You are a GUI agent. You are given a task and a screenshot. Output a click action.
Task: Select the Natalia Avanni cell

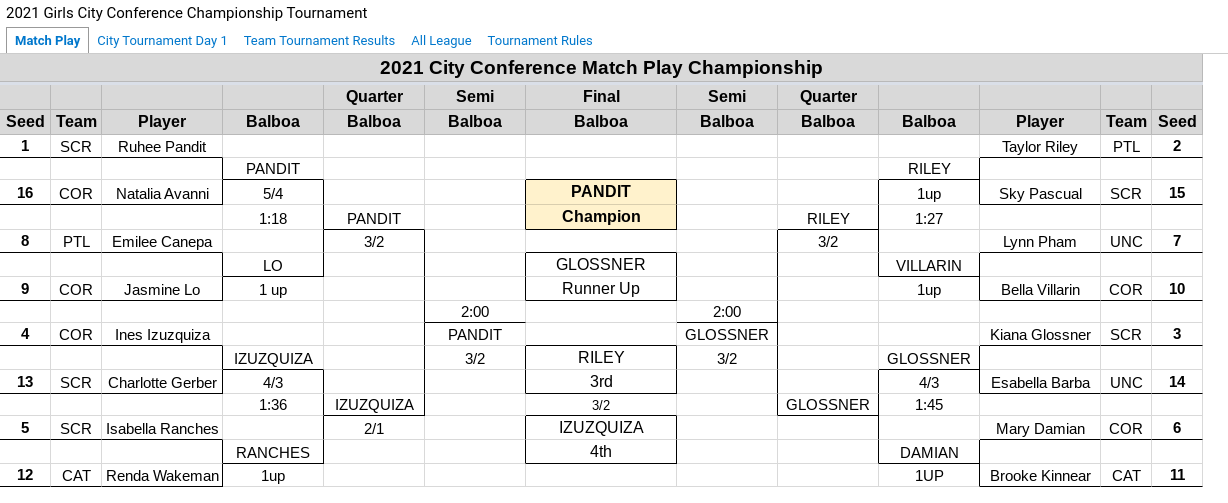click(162, 193)
